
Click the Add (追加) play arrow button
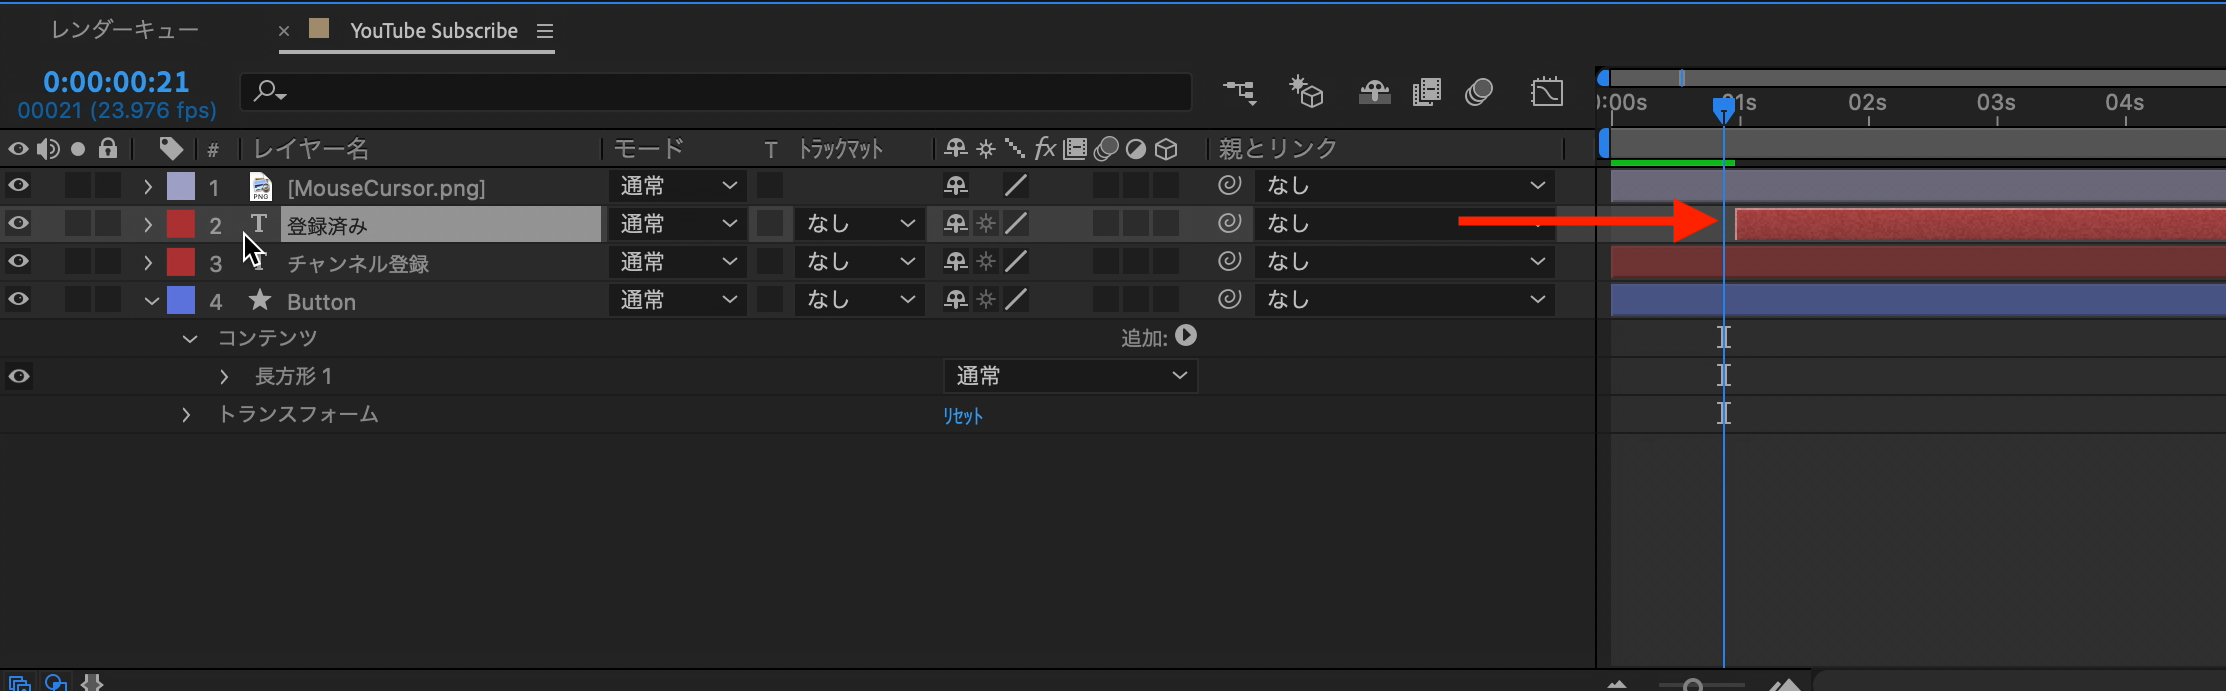(x=1186, y=336)
